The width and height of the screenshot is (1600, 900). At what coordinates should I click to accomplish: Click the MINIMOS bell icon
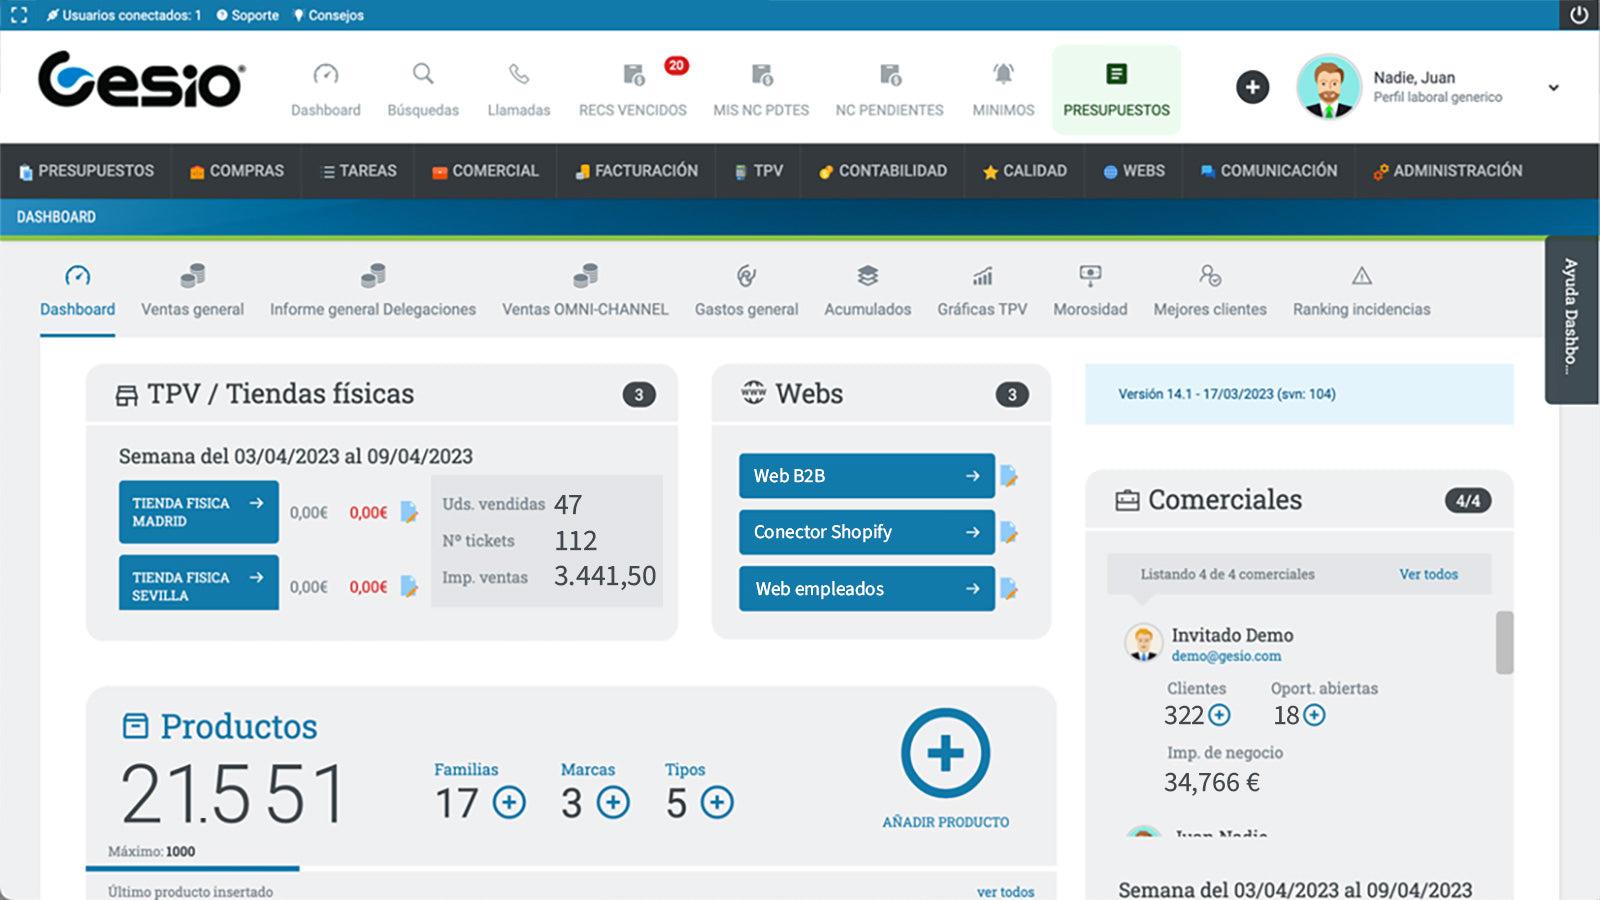click(1002, 74)
